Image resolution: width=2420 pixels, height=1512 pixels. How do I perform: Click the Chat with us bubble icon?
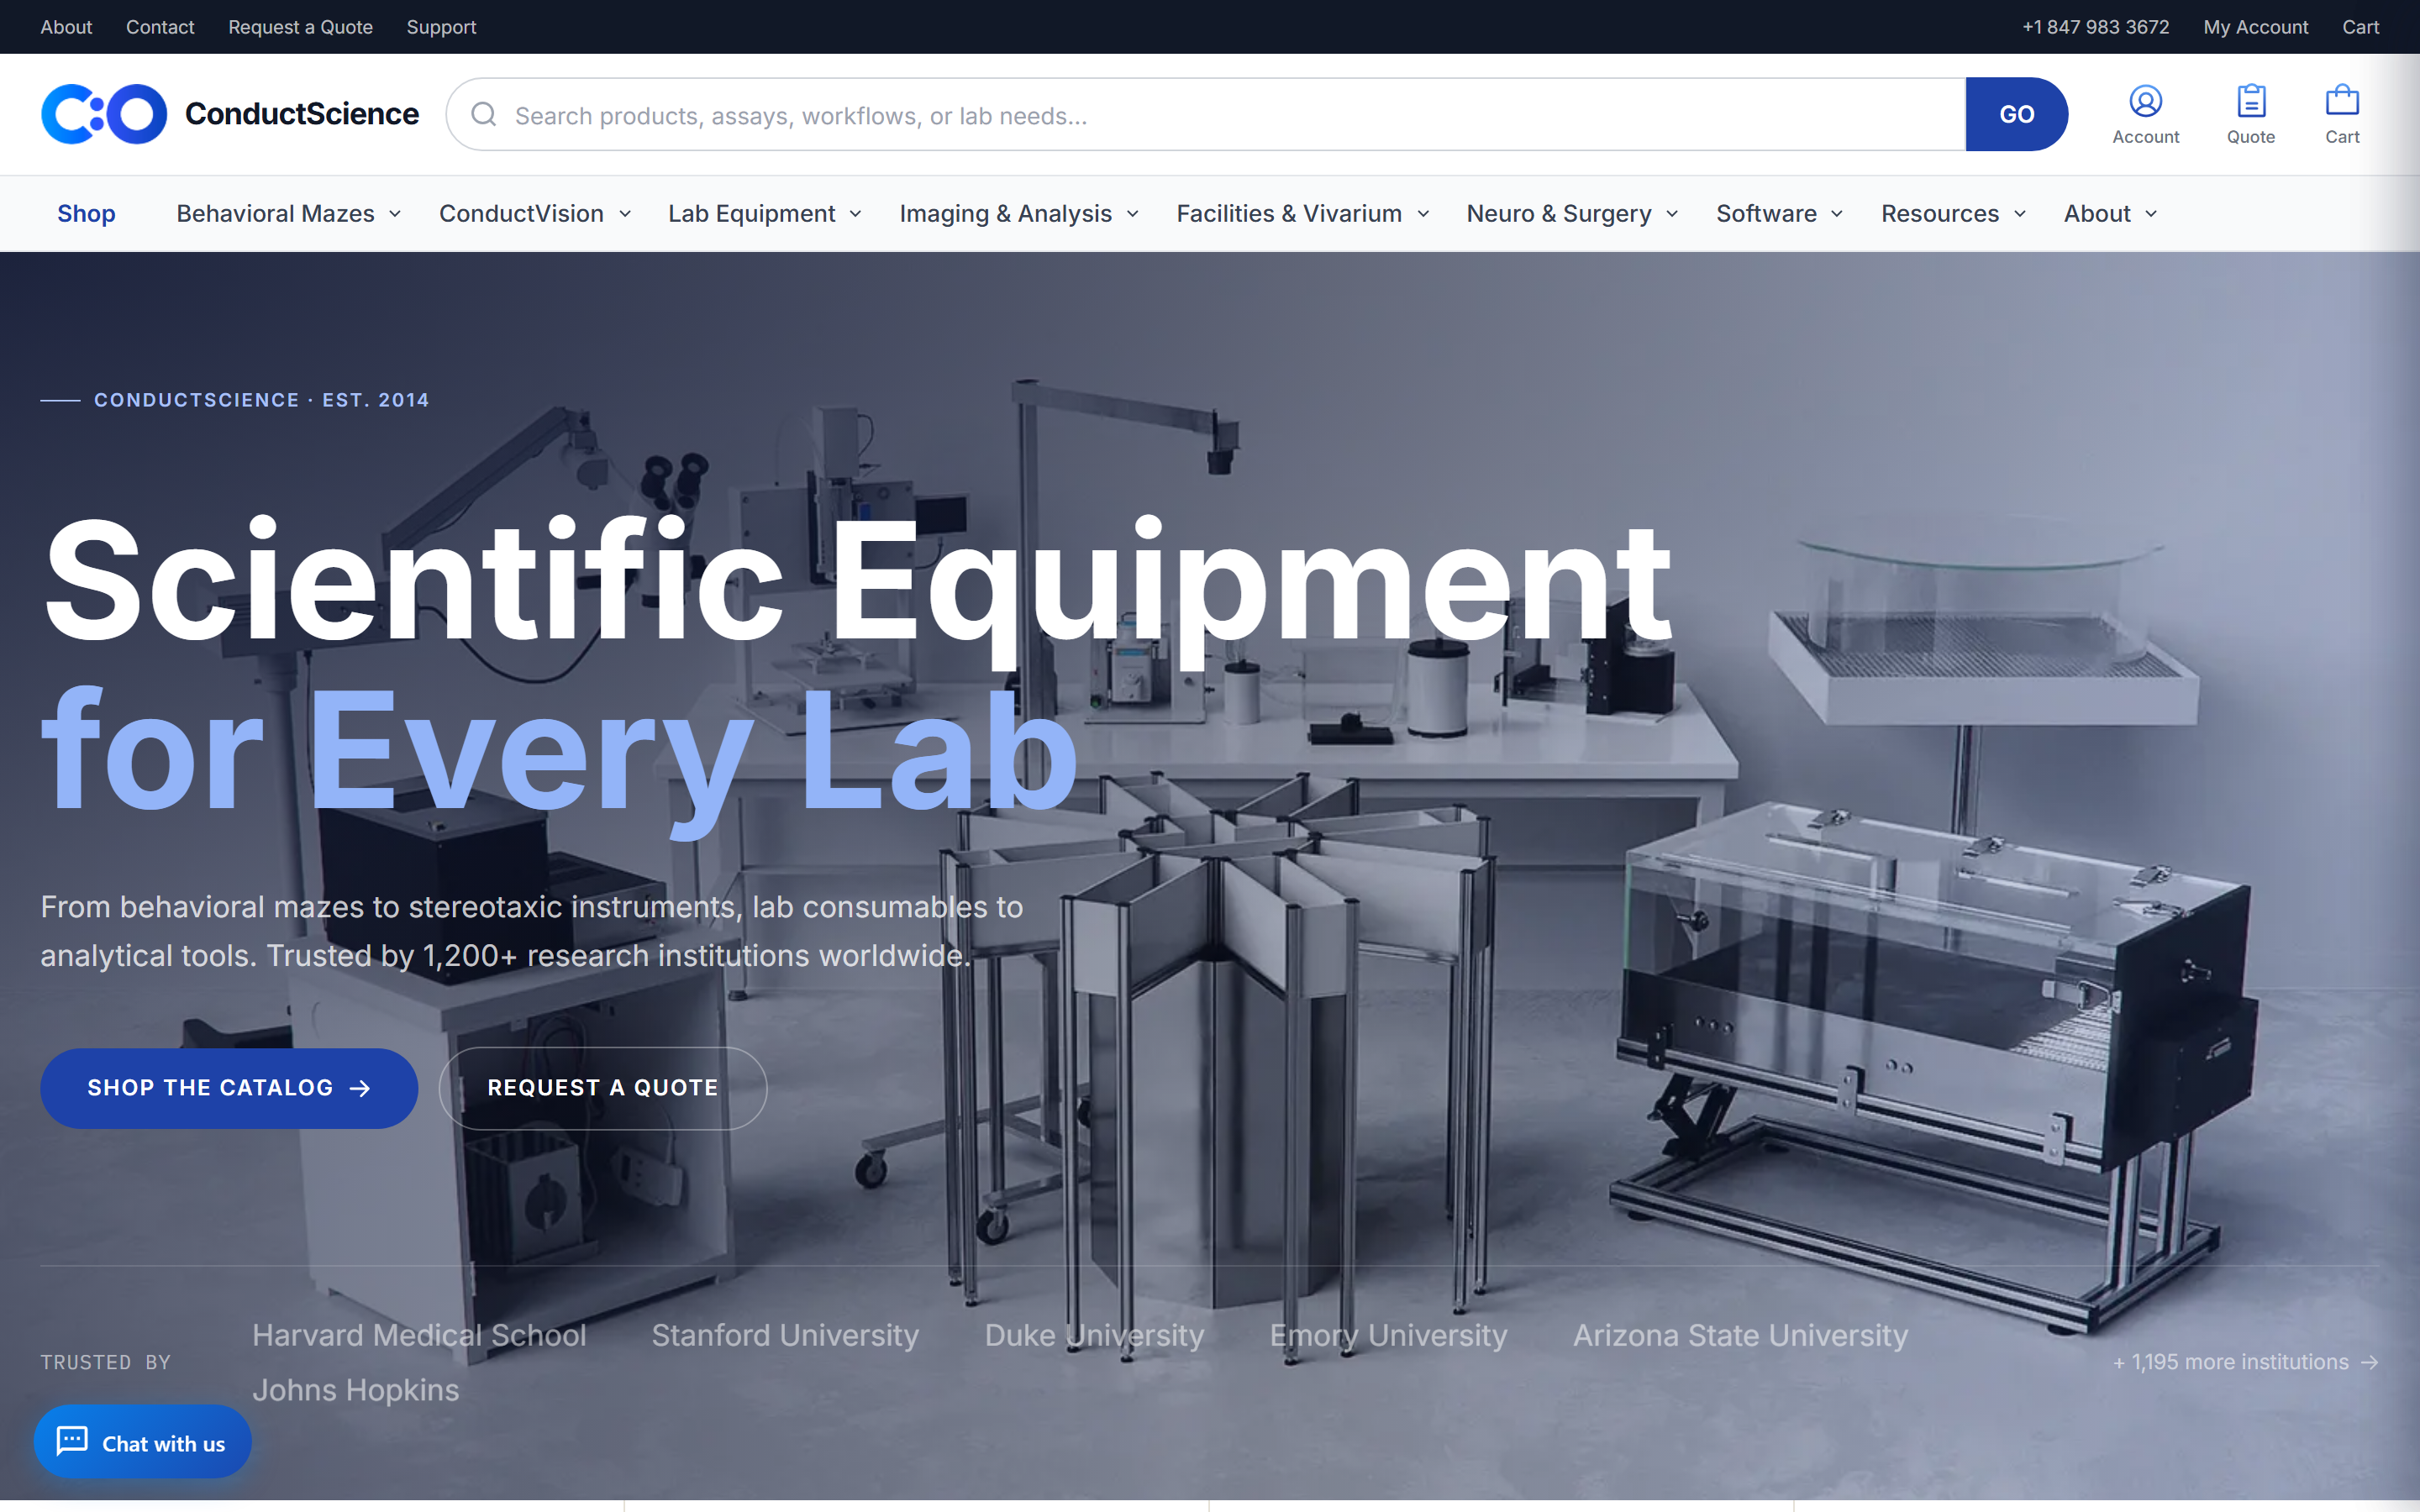(73, 1441)
